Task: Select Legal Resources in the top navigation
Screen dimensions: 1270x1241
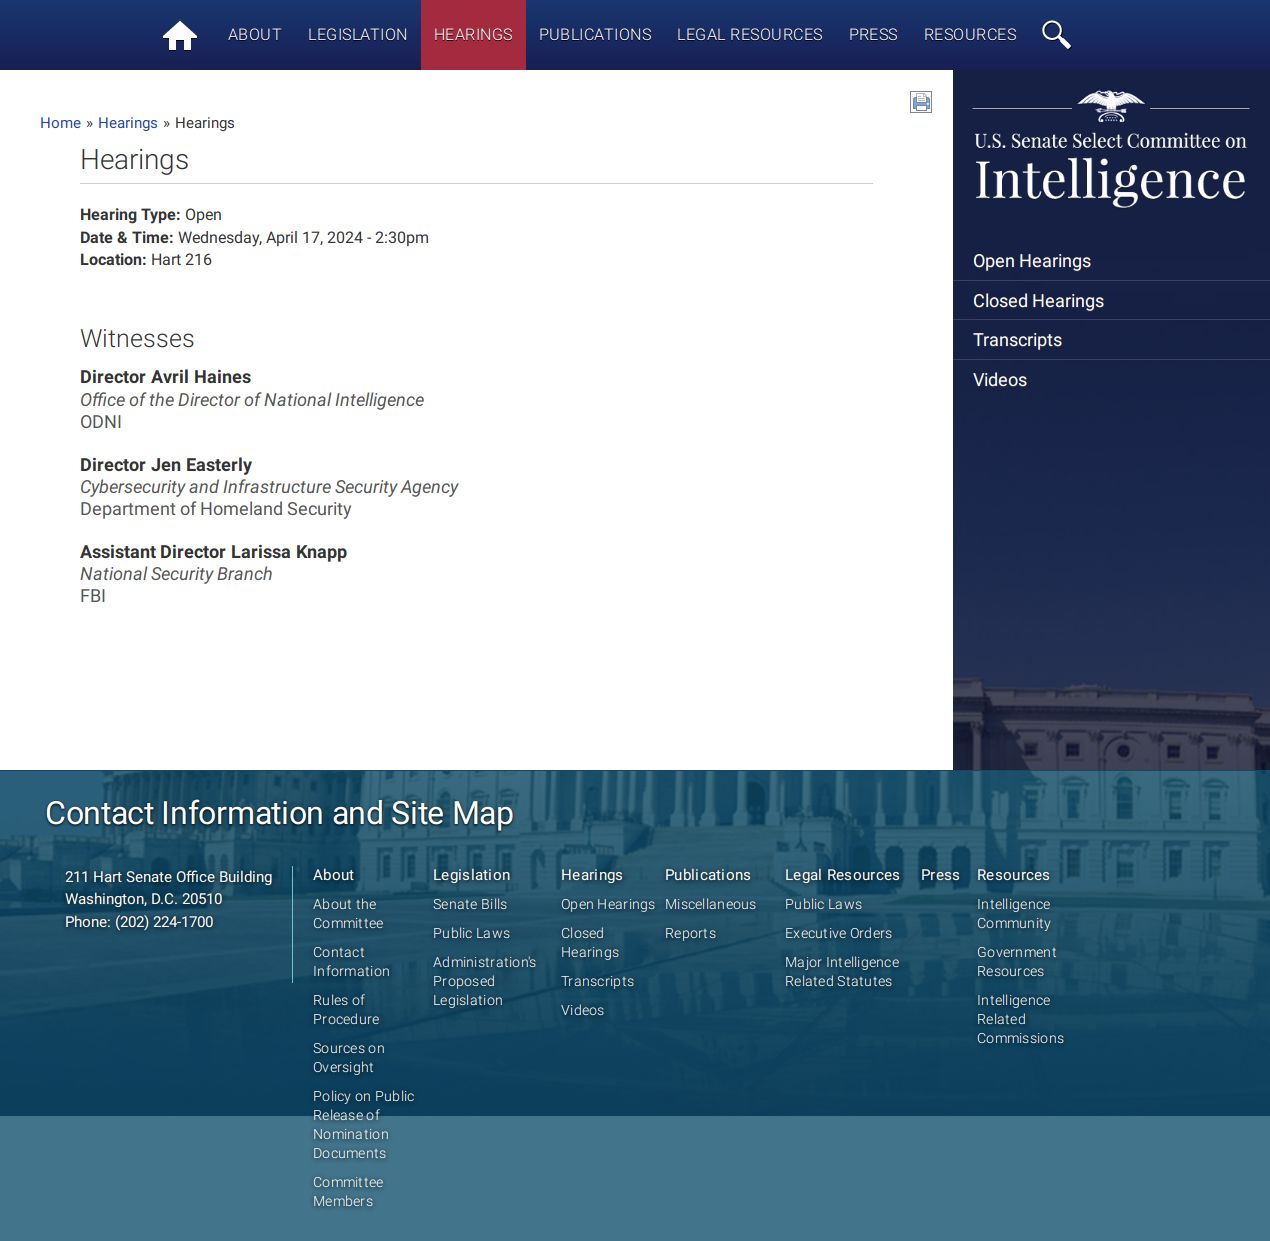Action: (750, 35)
